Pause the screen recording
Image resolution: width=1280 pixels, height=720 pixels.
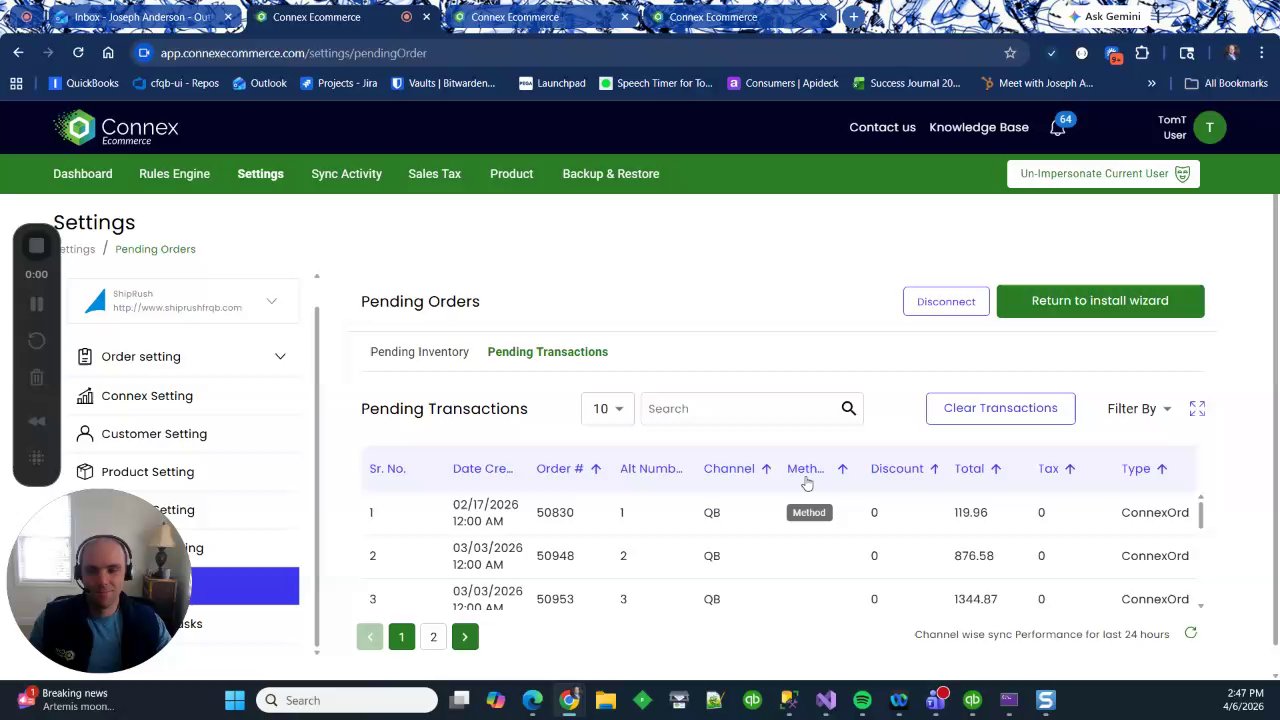click(36, 304)
